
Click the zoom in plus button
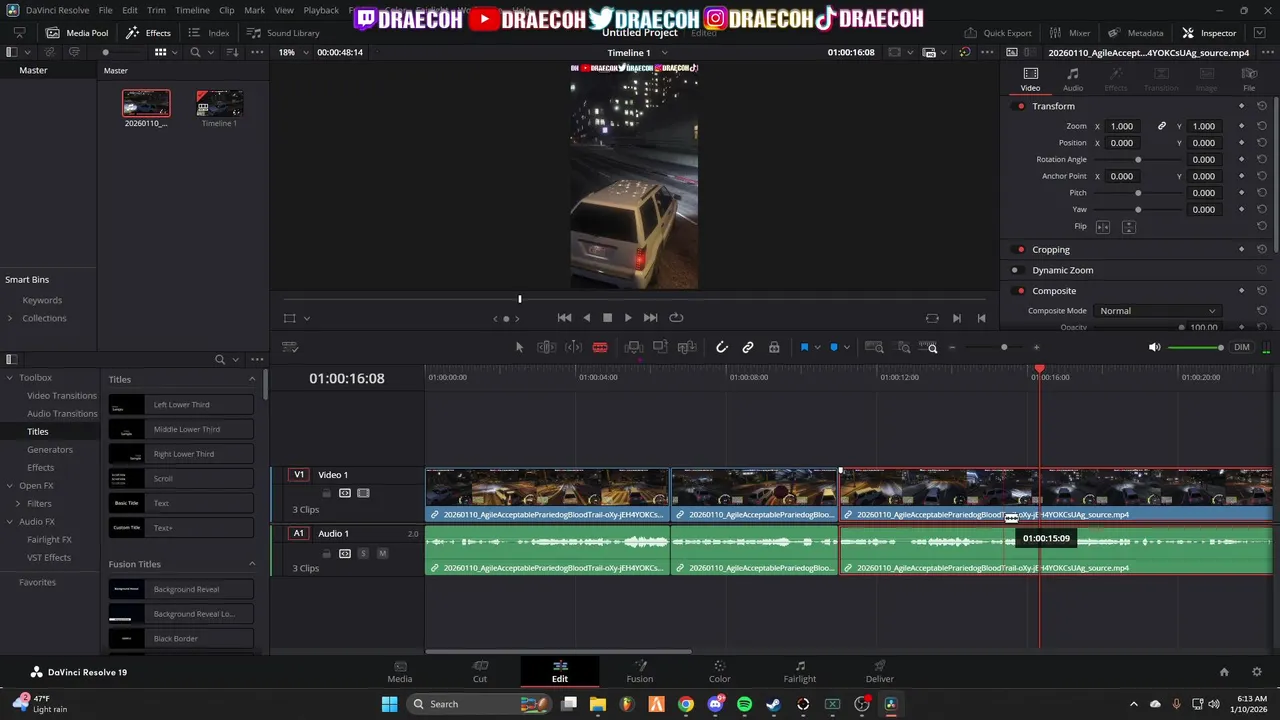point(1036,347)
